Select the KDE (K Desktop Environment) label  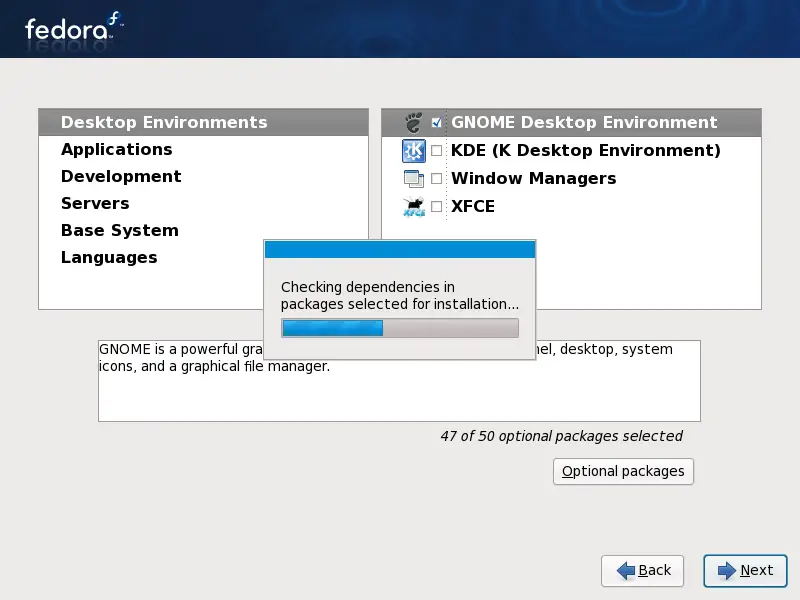click(586, 151)
